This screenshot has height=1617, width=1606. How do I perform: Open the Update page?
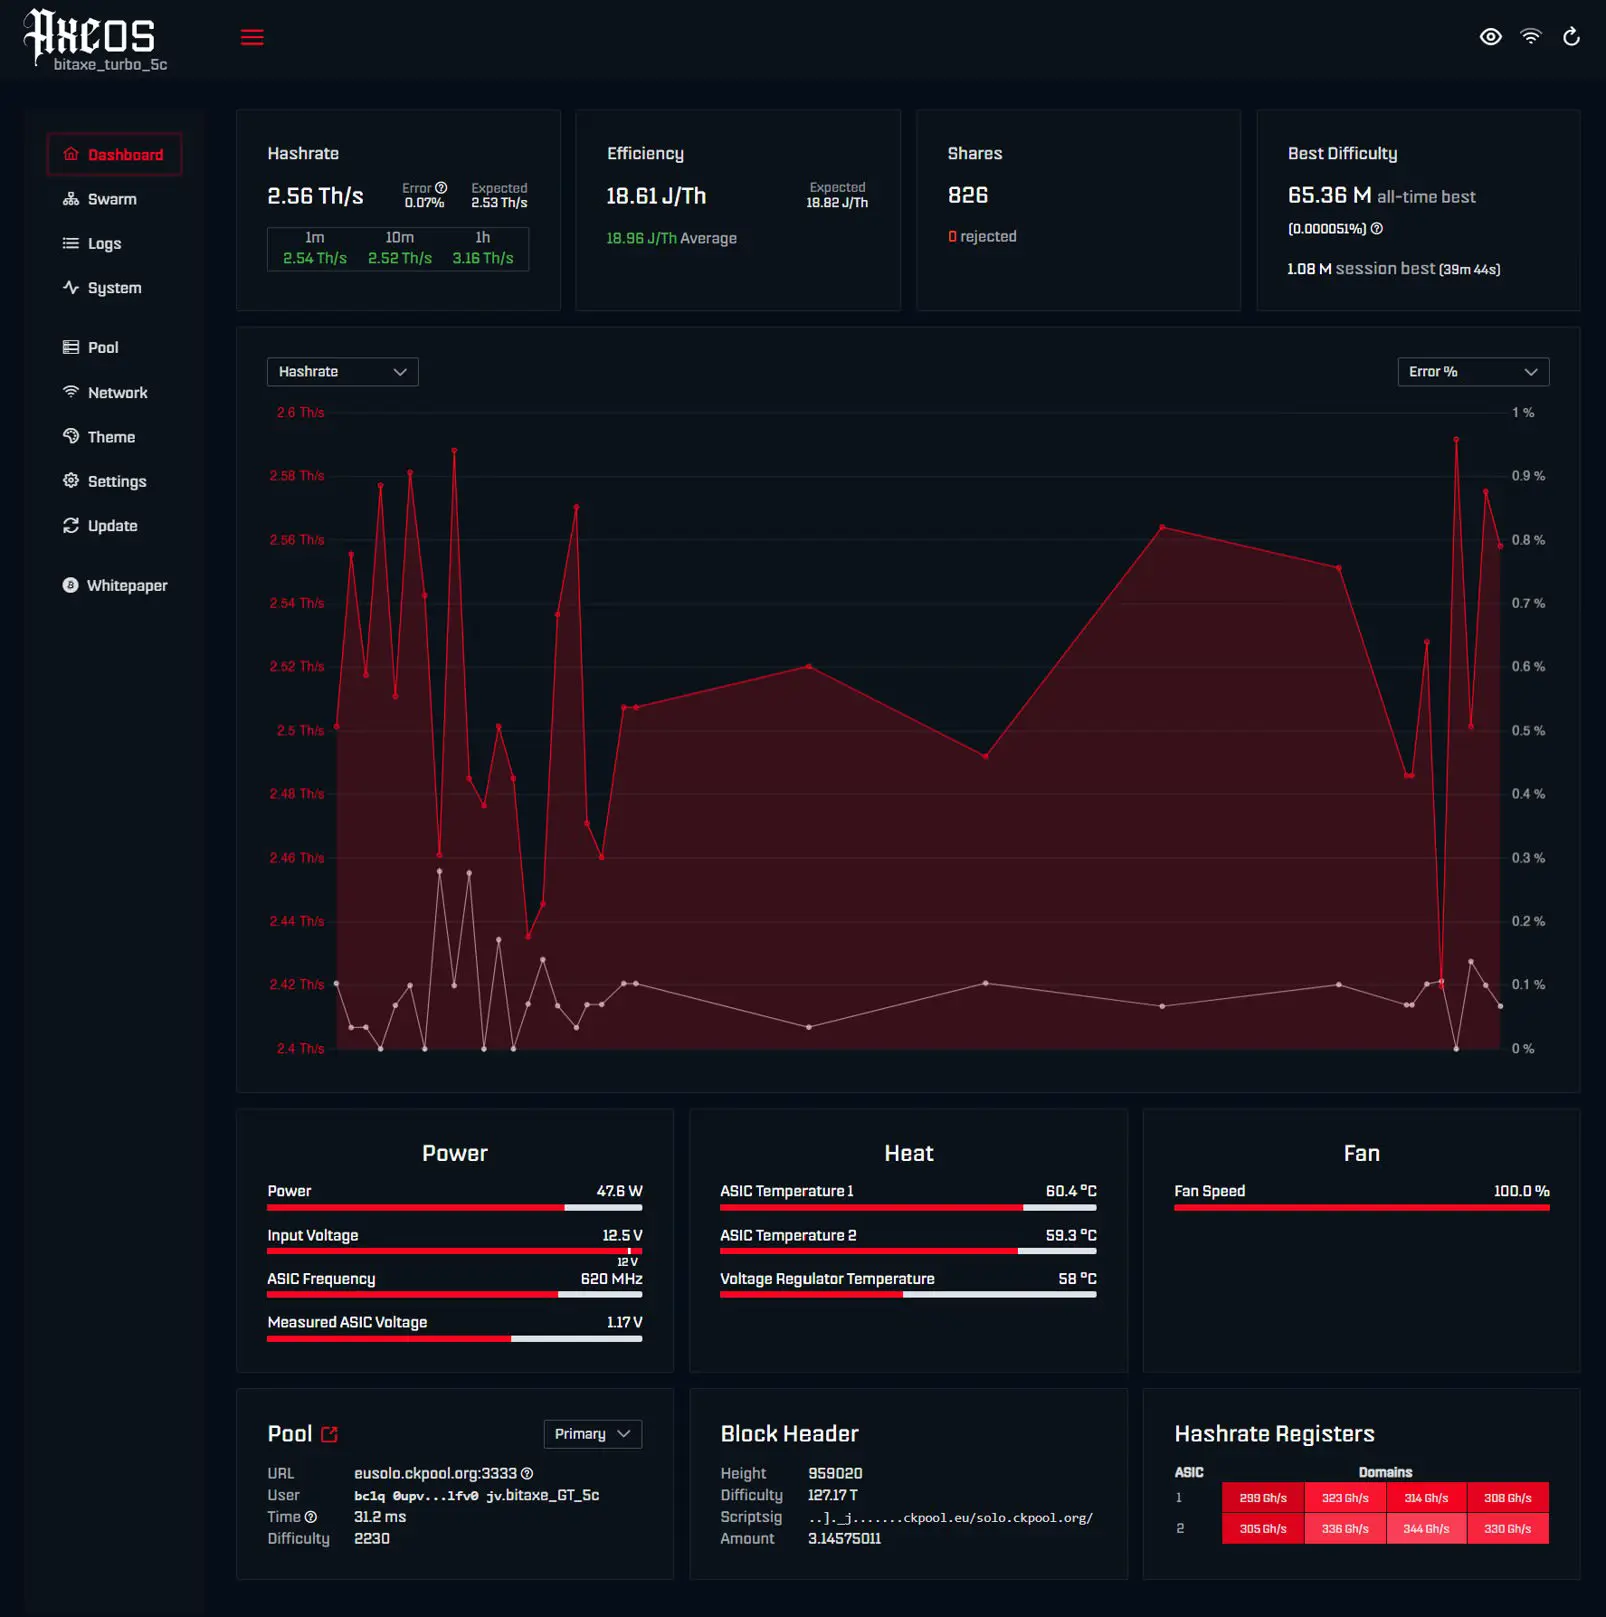click(112, 526)
